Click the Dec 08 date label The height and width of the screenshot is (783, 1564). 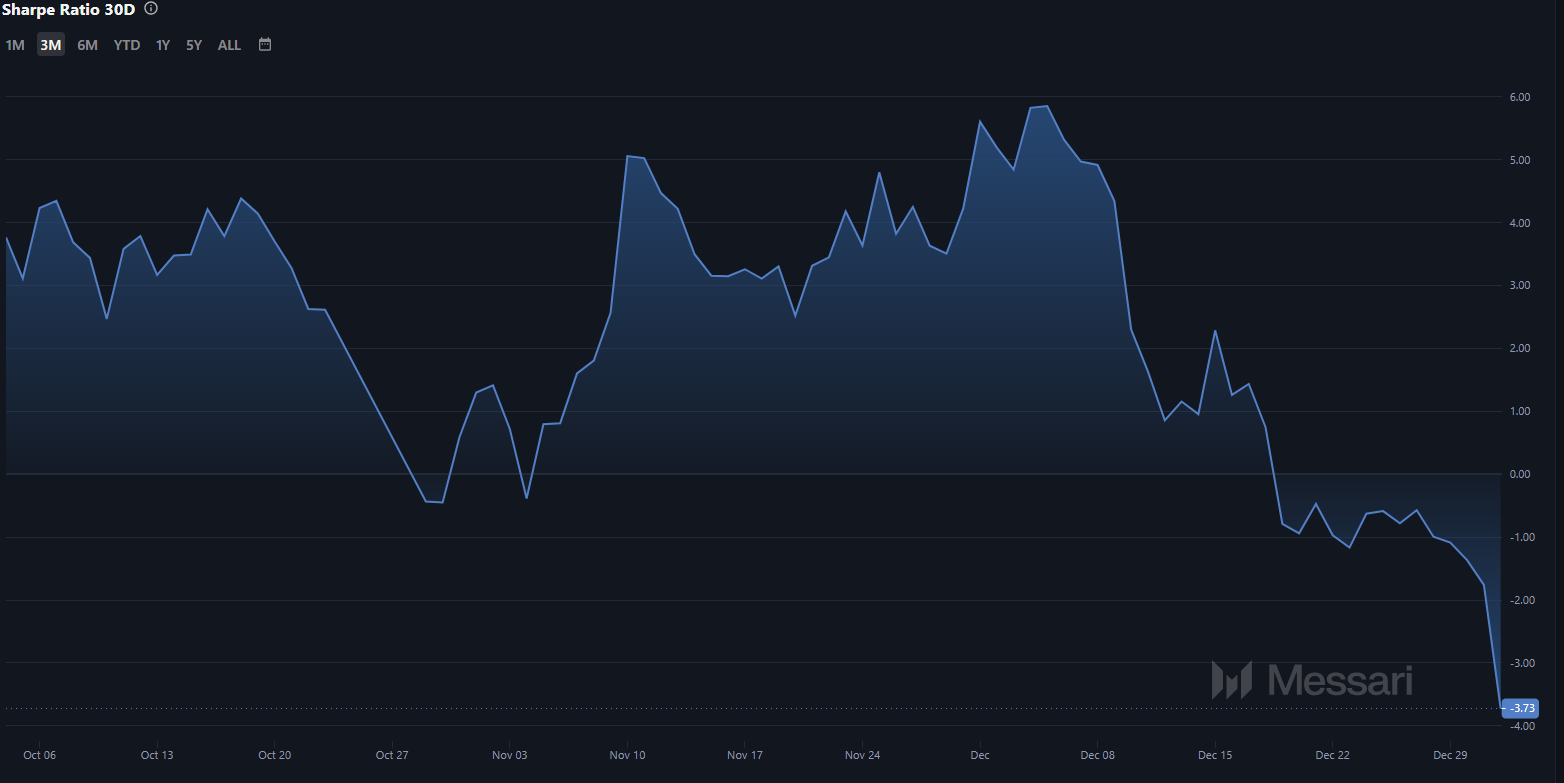[1097, 755]
